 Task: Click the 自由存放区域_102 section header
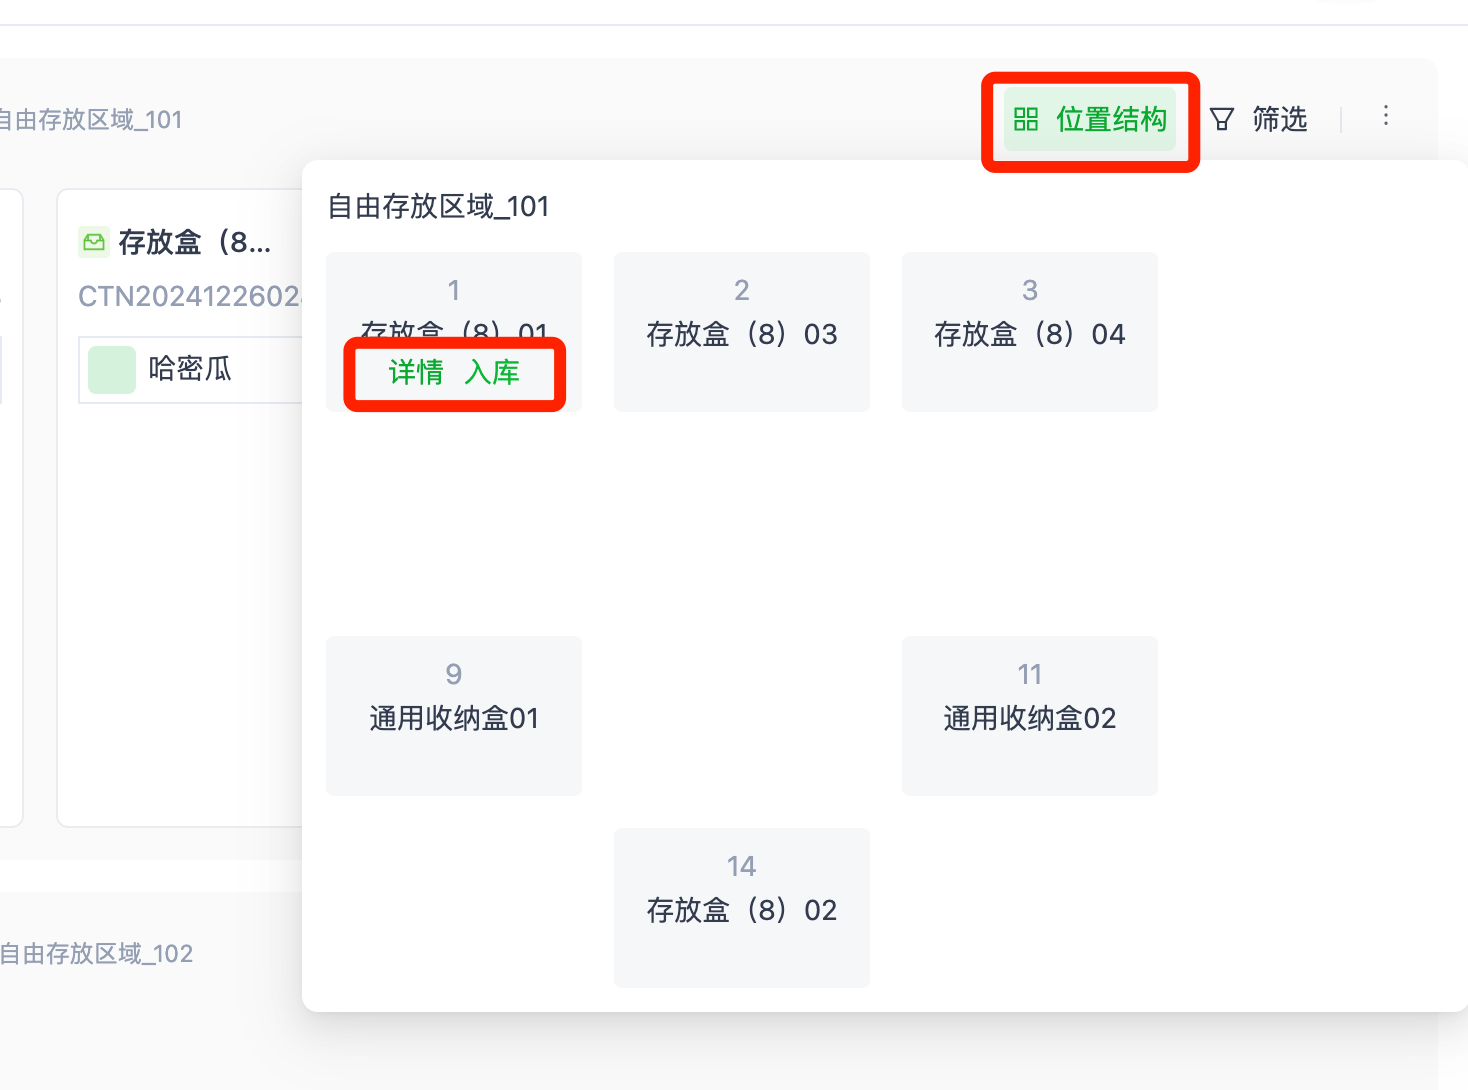tap(96, 954)
